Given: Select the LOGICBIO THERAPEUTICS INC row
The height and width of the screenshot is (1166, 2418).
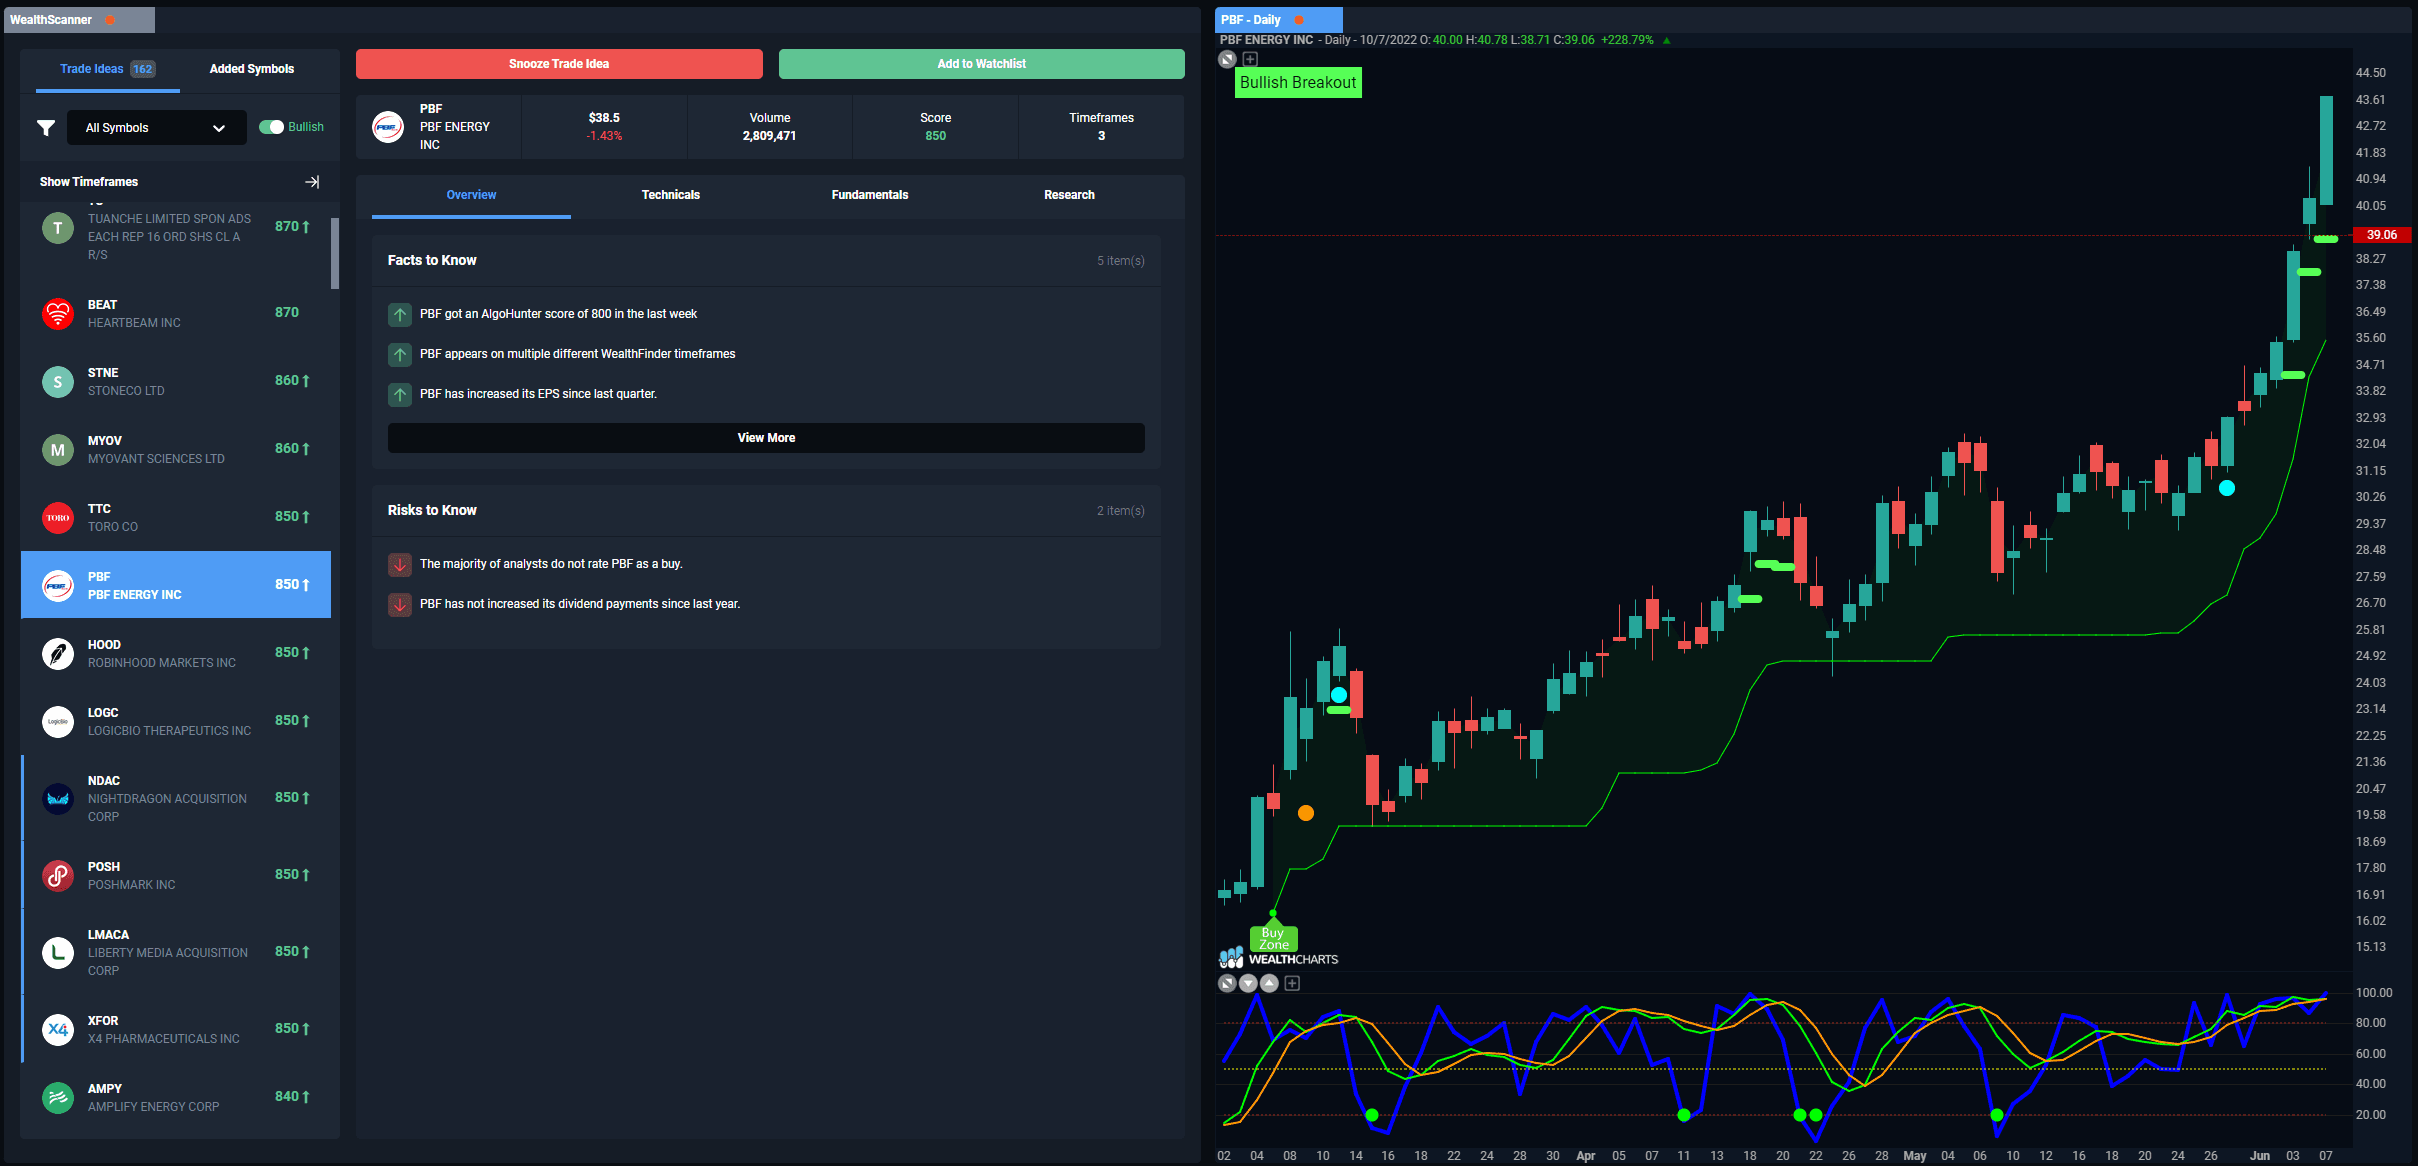Looking at the screenshot, I should coord(176,721).
